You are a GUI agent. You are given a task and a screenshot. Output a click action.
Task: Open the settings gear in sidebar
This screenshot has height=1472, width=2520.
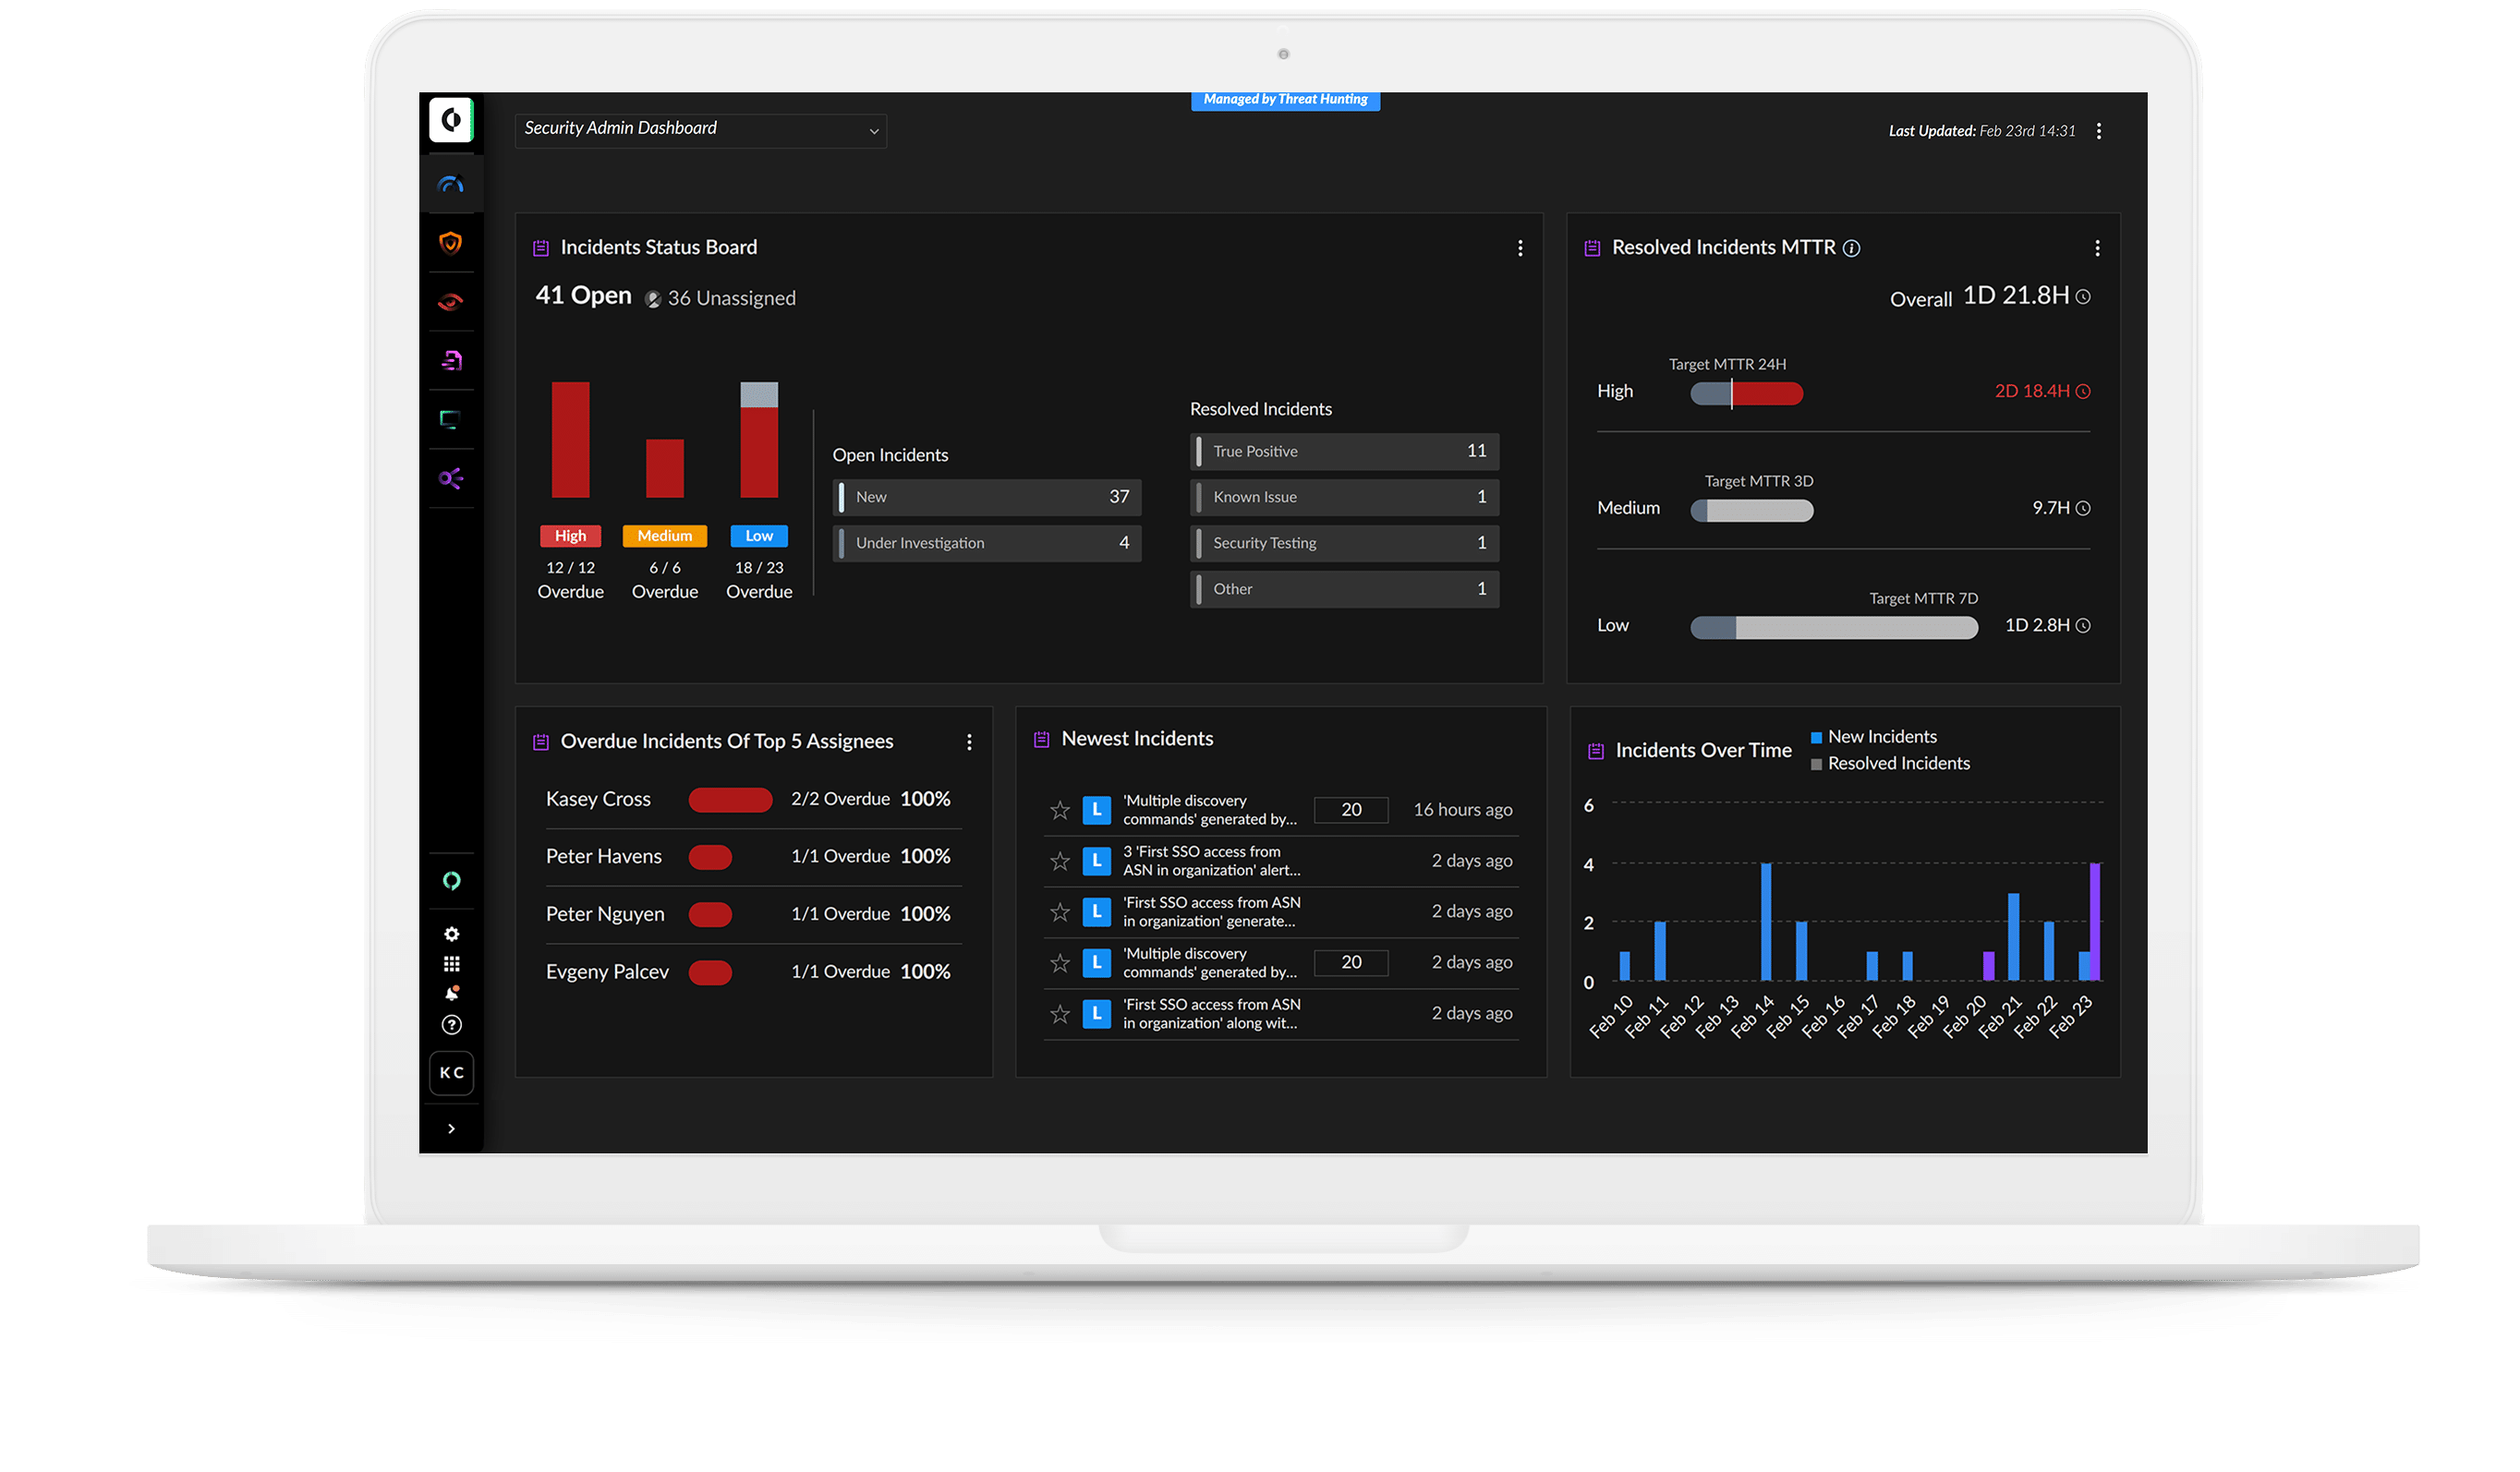[452, 934]
